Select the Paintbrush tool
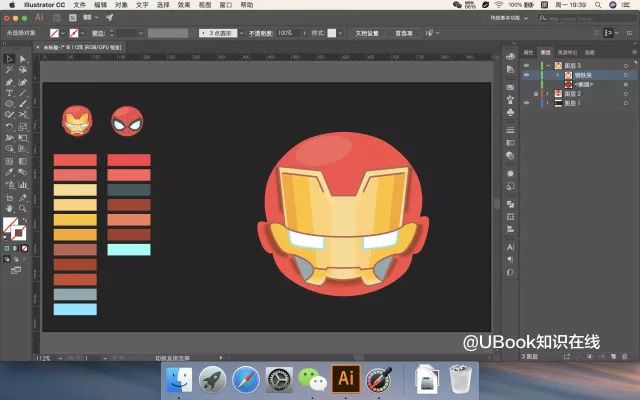 tap(23, 104)
